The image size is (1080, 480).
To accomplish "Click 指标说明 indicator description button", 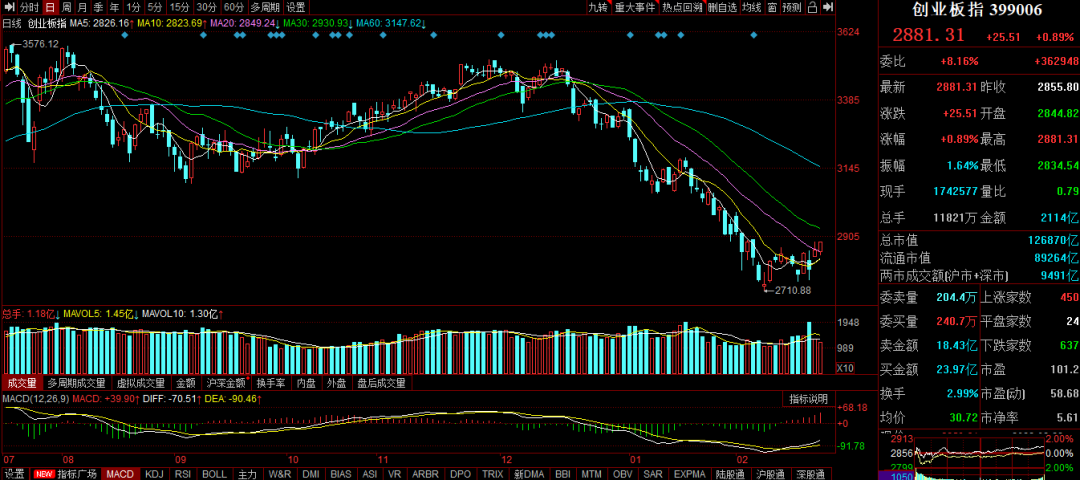I will [x=809, y=399].
